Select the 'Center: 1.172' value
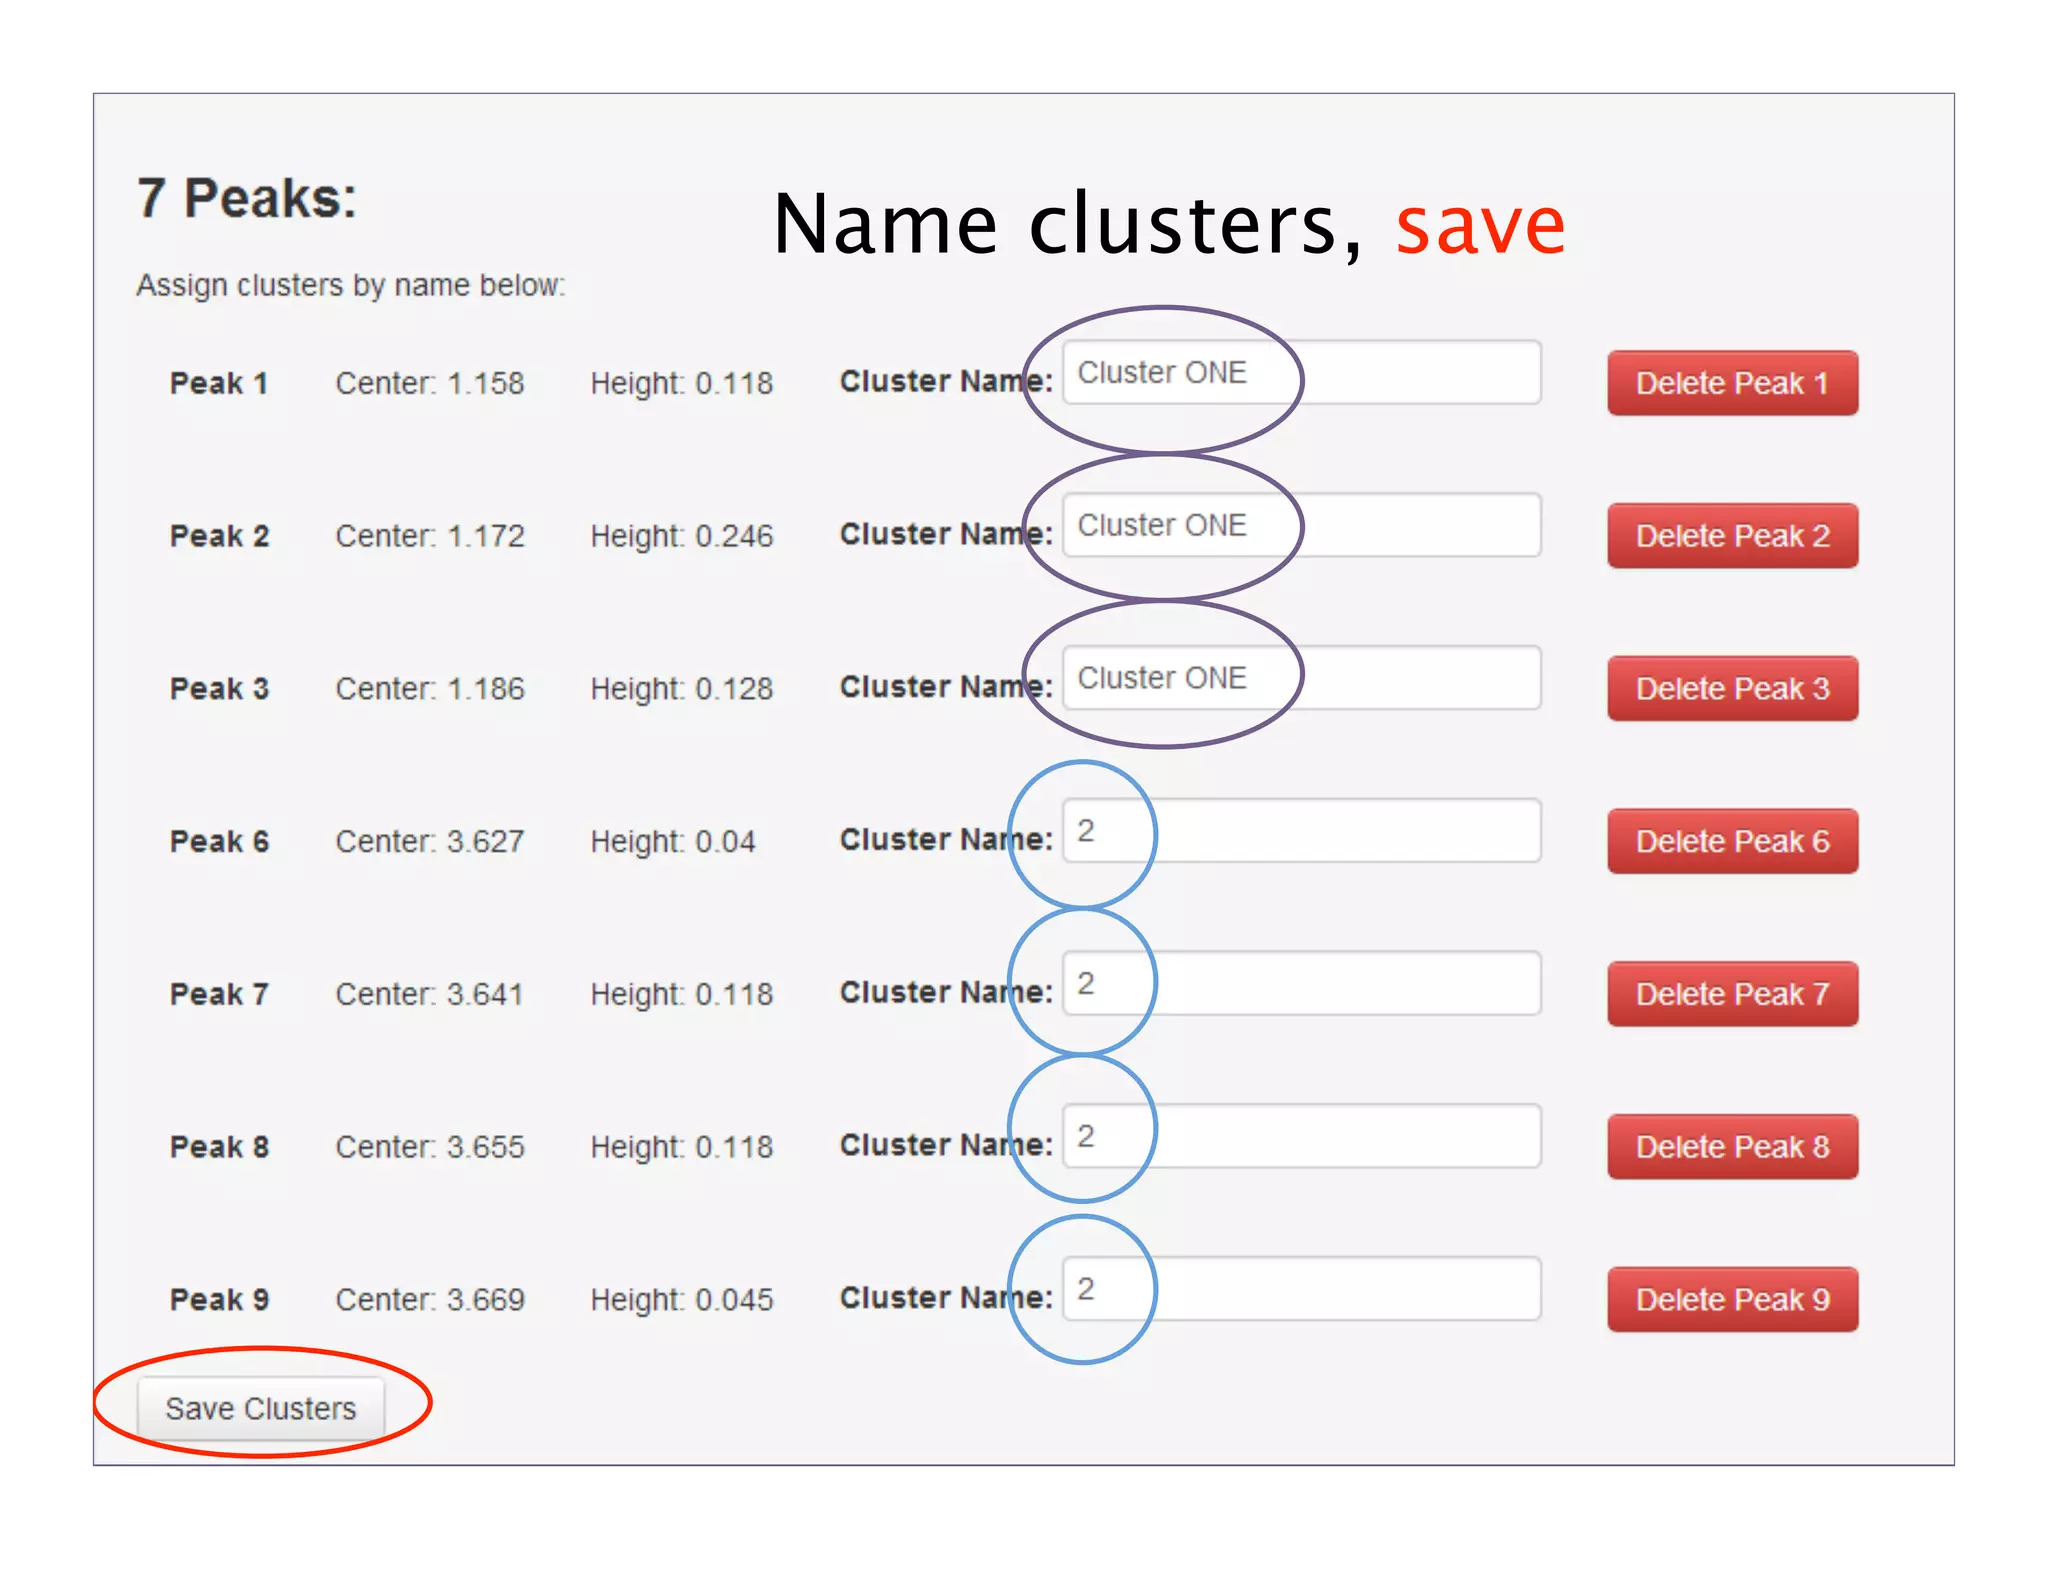 point(430,536)
